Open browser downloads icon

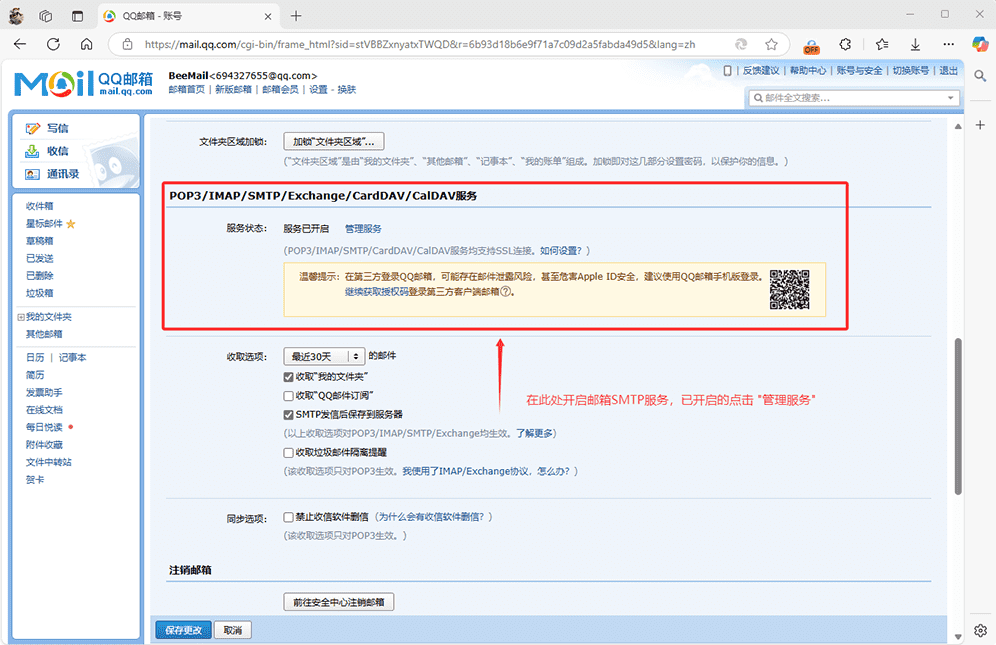pos(915,44)
